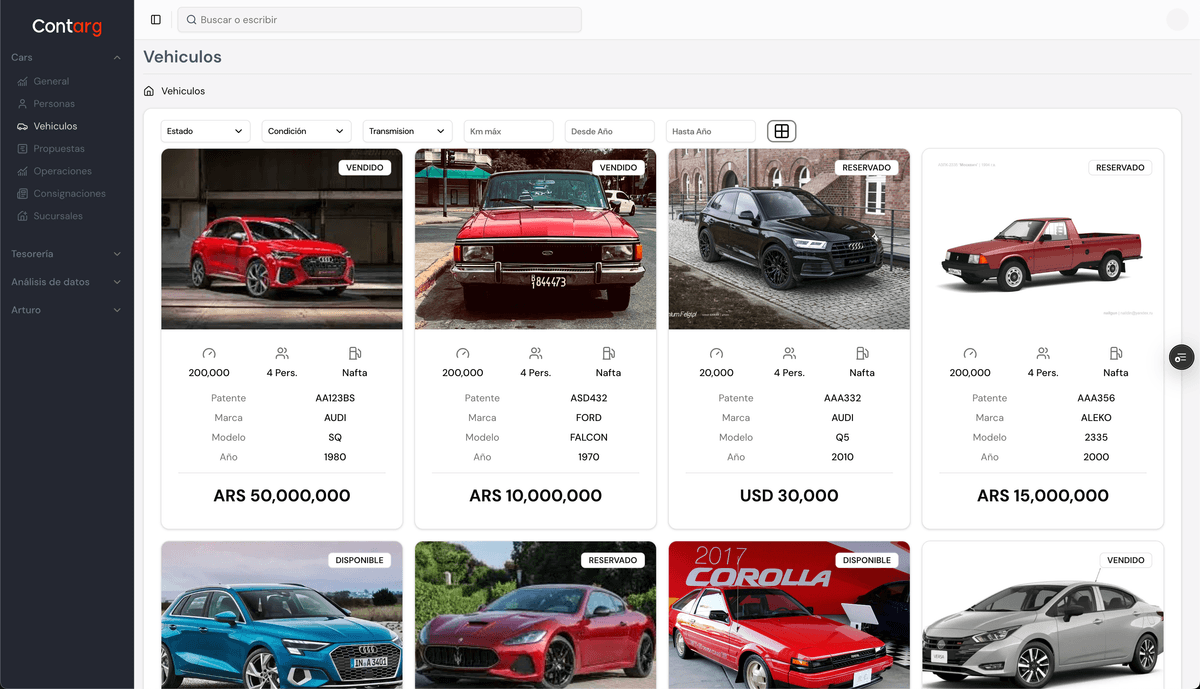The image size is (1200, 689).
Task: Open Consignaciones in the sidebar
Action: [67, 194]
